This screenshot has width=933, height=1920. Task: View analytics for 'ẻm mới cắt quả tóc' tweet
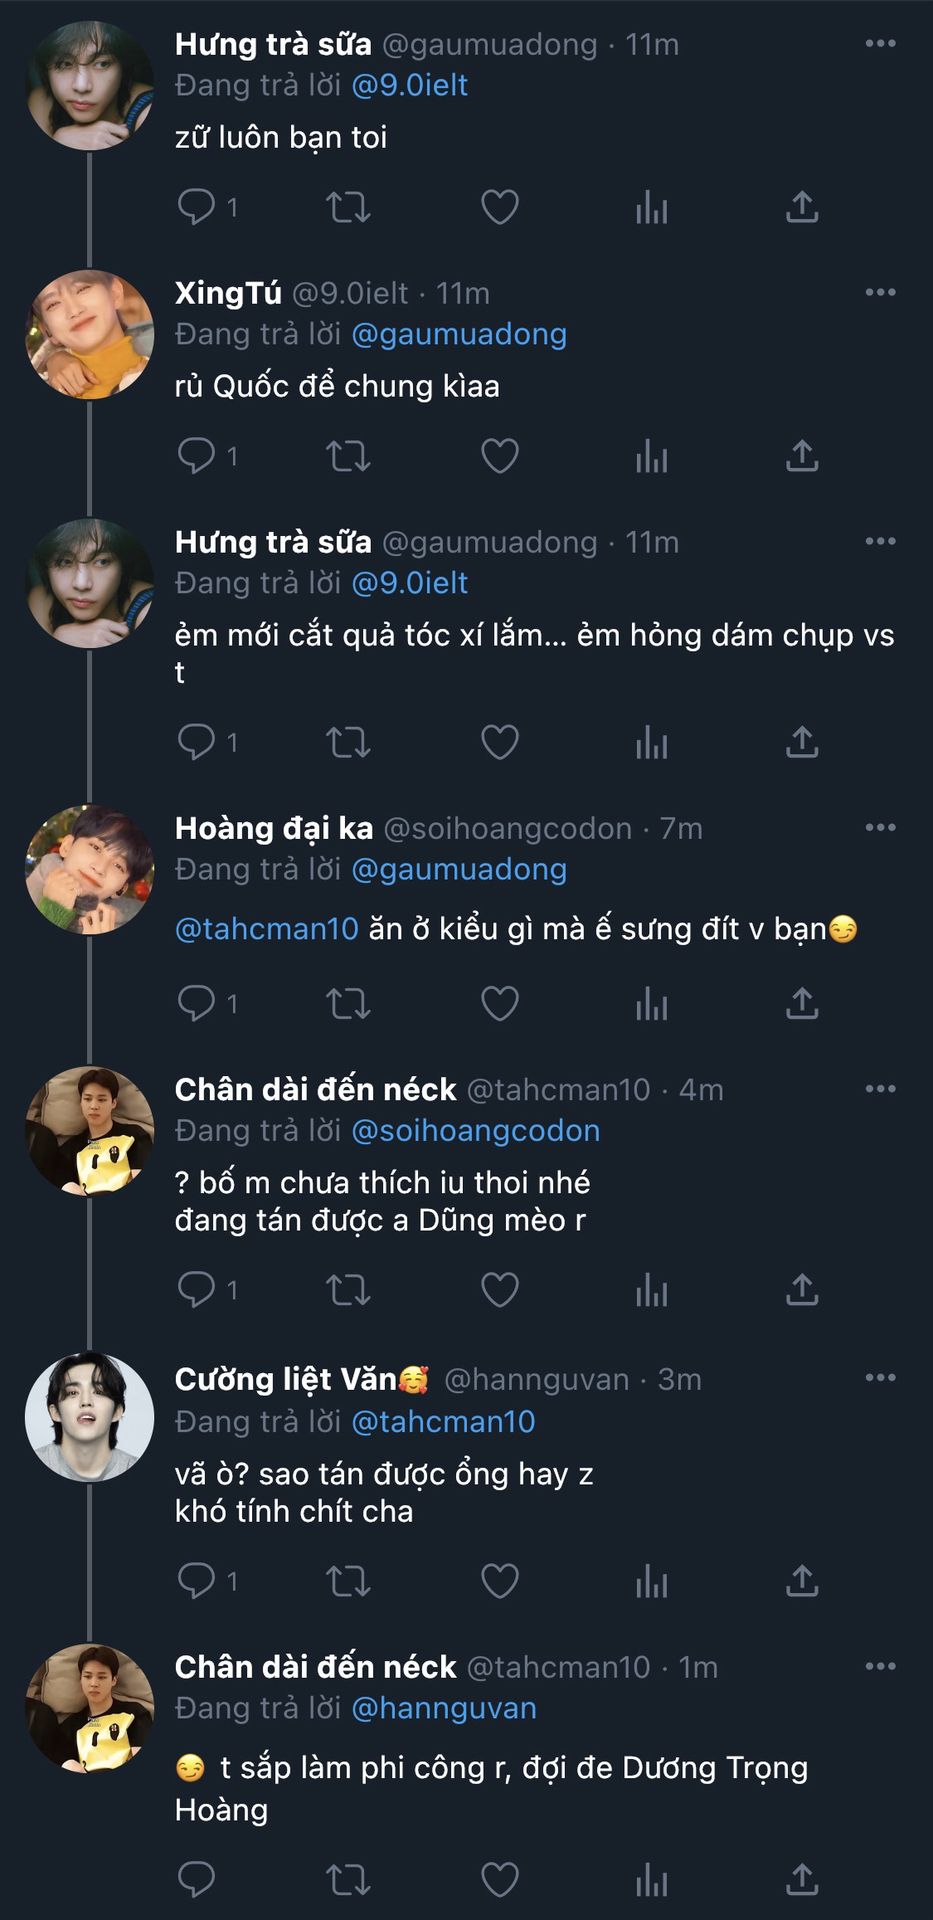point(651,742)
